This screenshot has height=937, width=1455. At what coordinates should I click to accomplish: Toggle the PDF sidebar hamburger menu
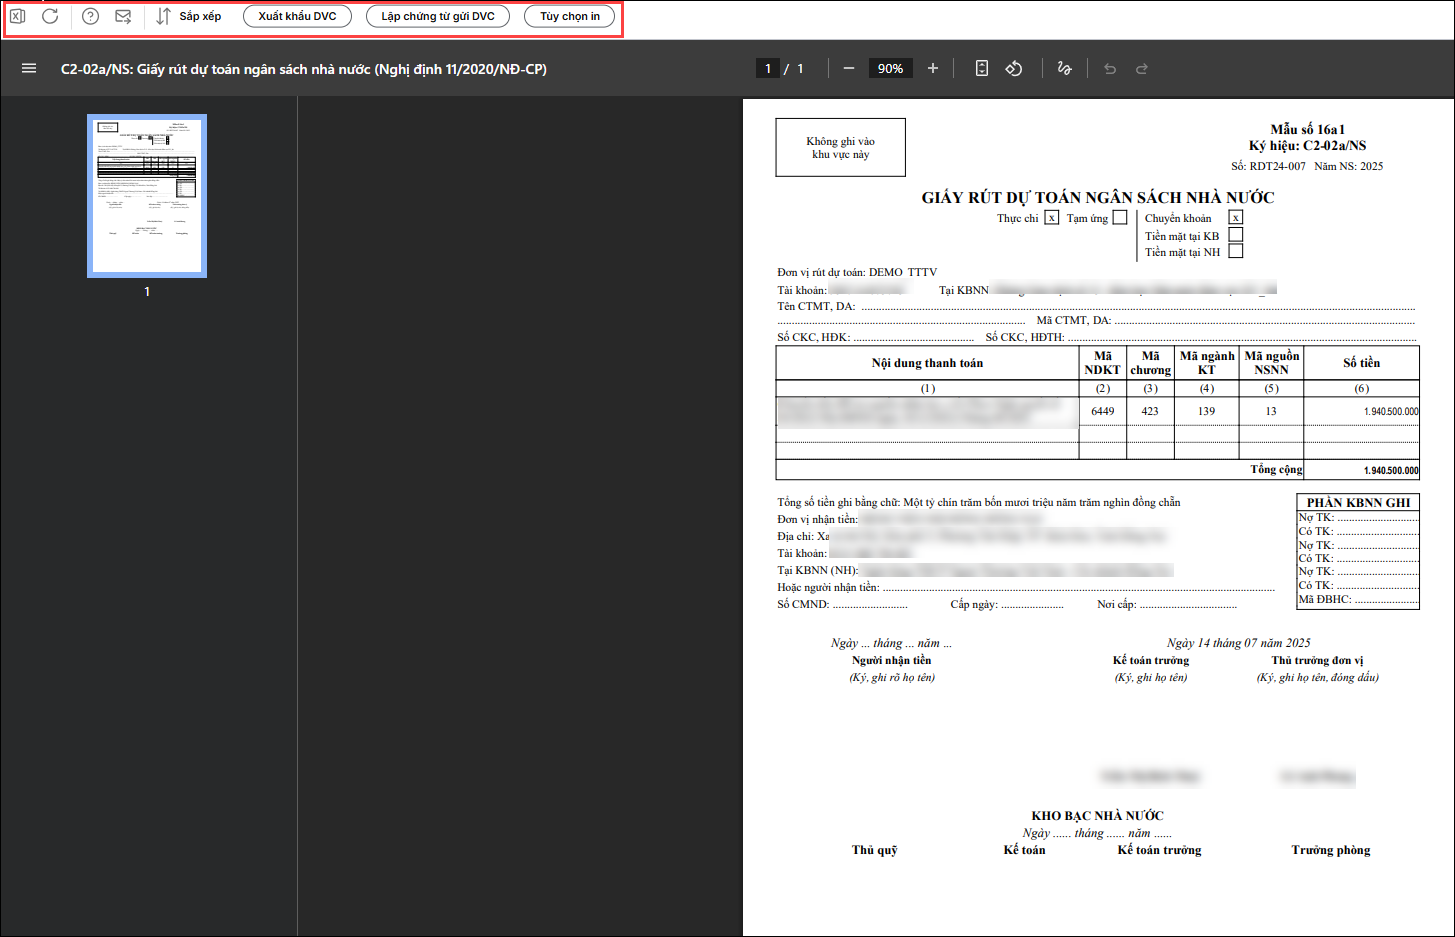(29, 68)
